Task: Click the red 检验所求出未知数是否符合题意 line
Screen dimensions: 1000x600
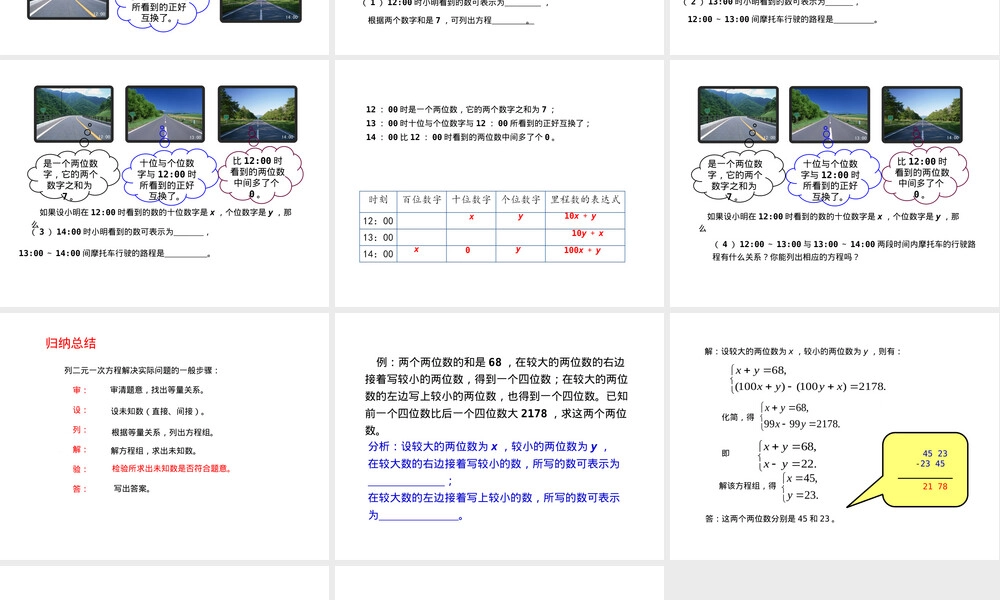Action: pos(172,469)
